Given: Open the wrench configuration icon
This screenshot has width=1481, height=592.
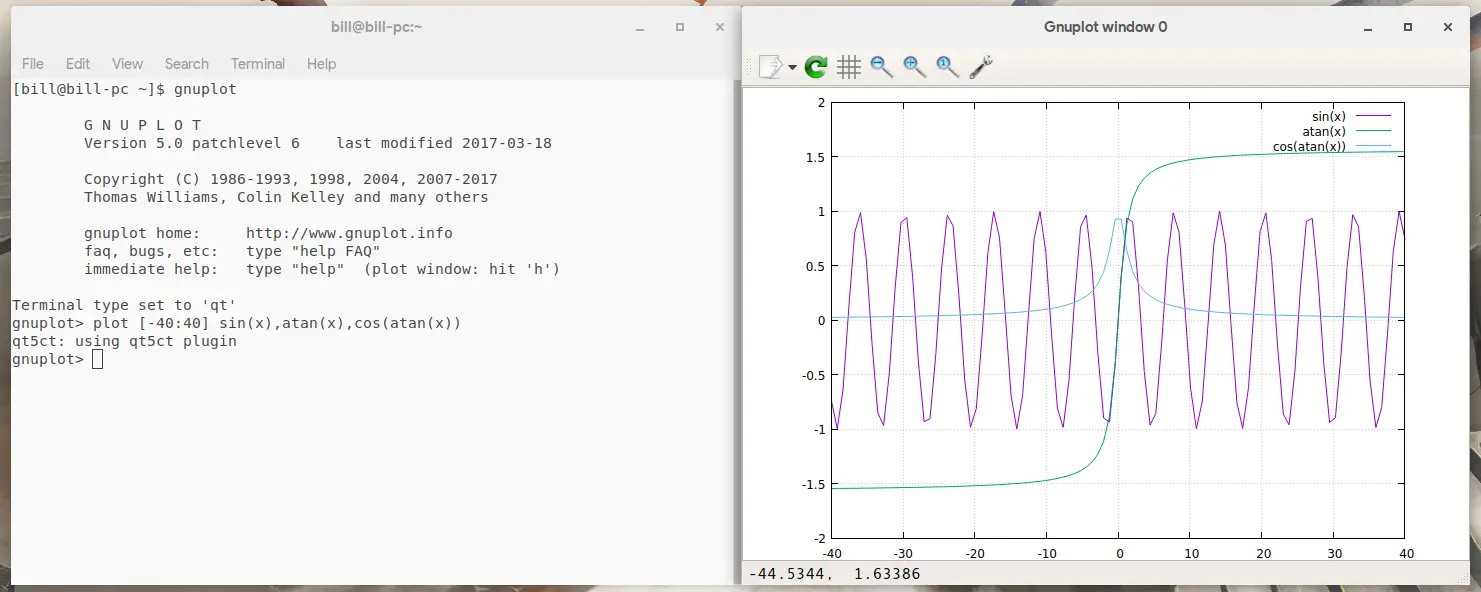Looking at the screenshot, I should (980, 67).
